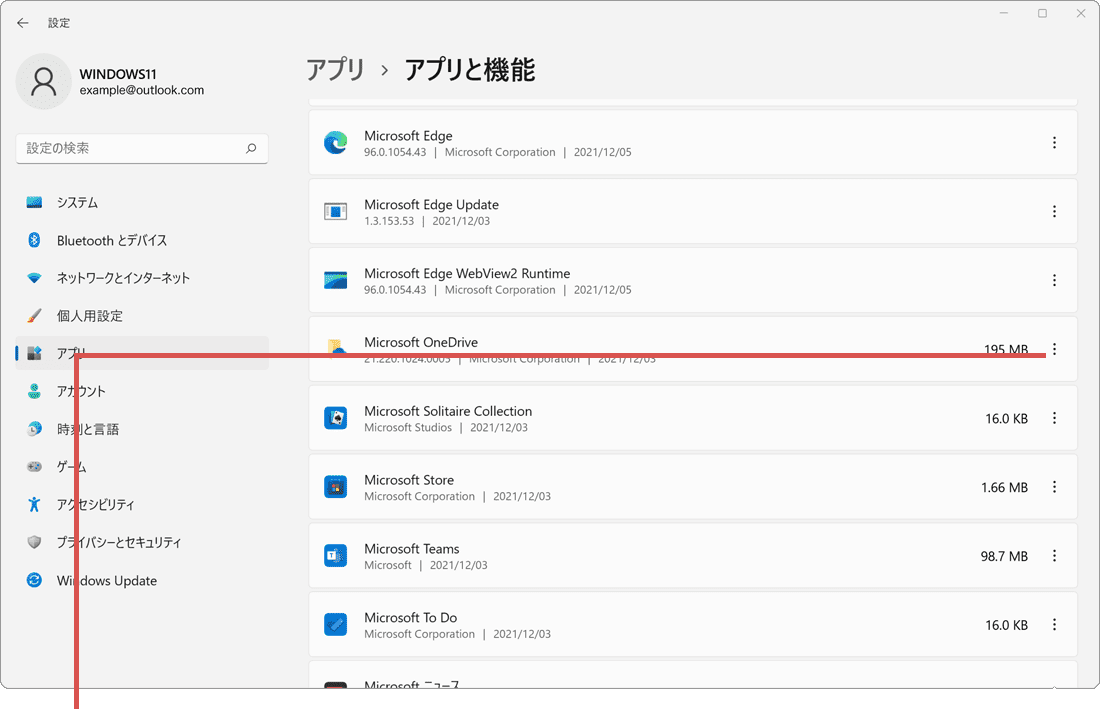The width and height of the screenshot is (1100, 709).
Task: Click the 1.66 MB size value
Action: (1004, 487)
